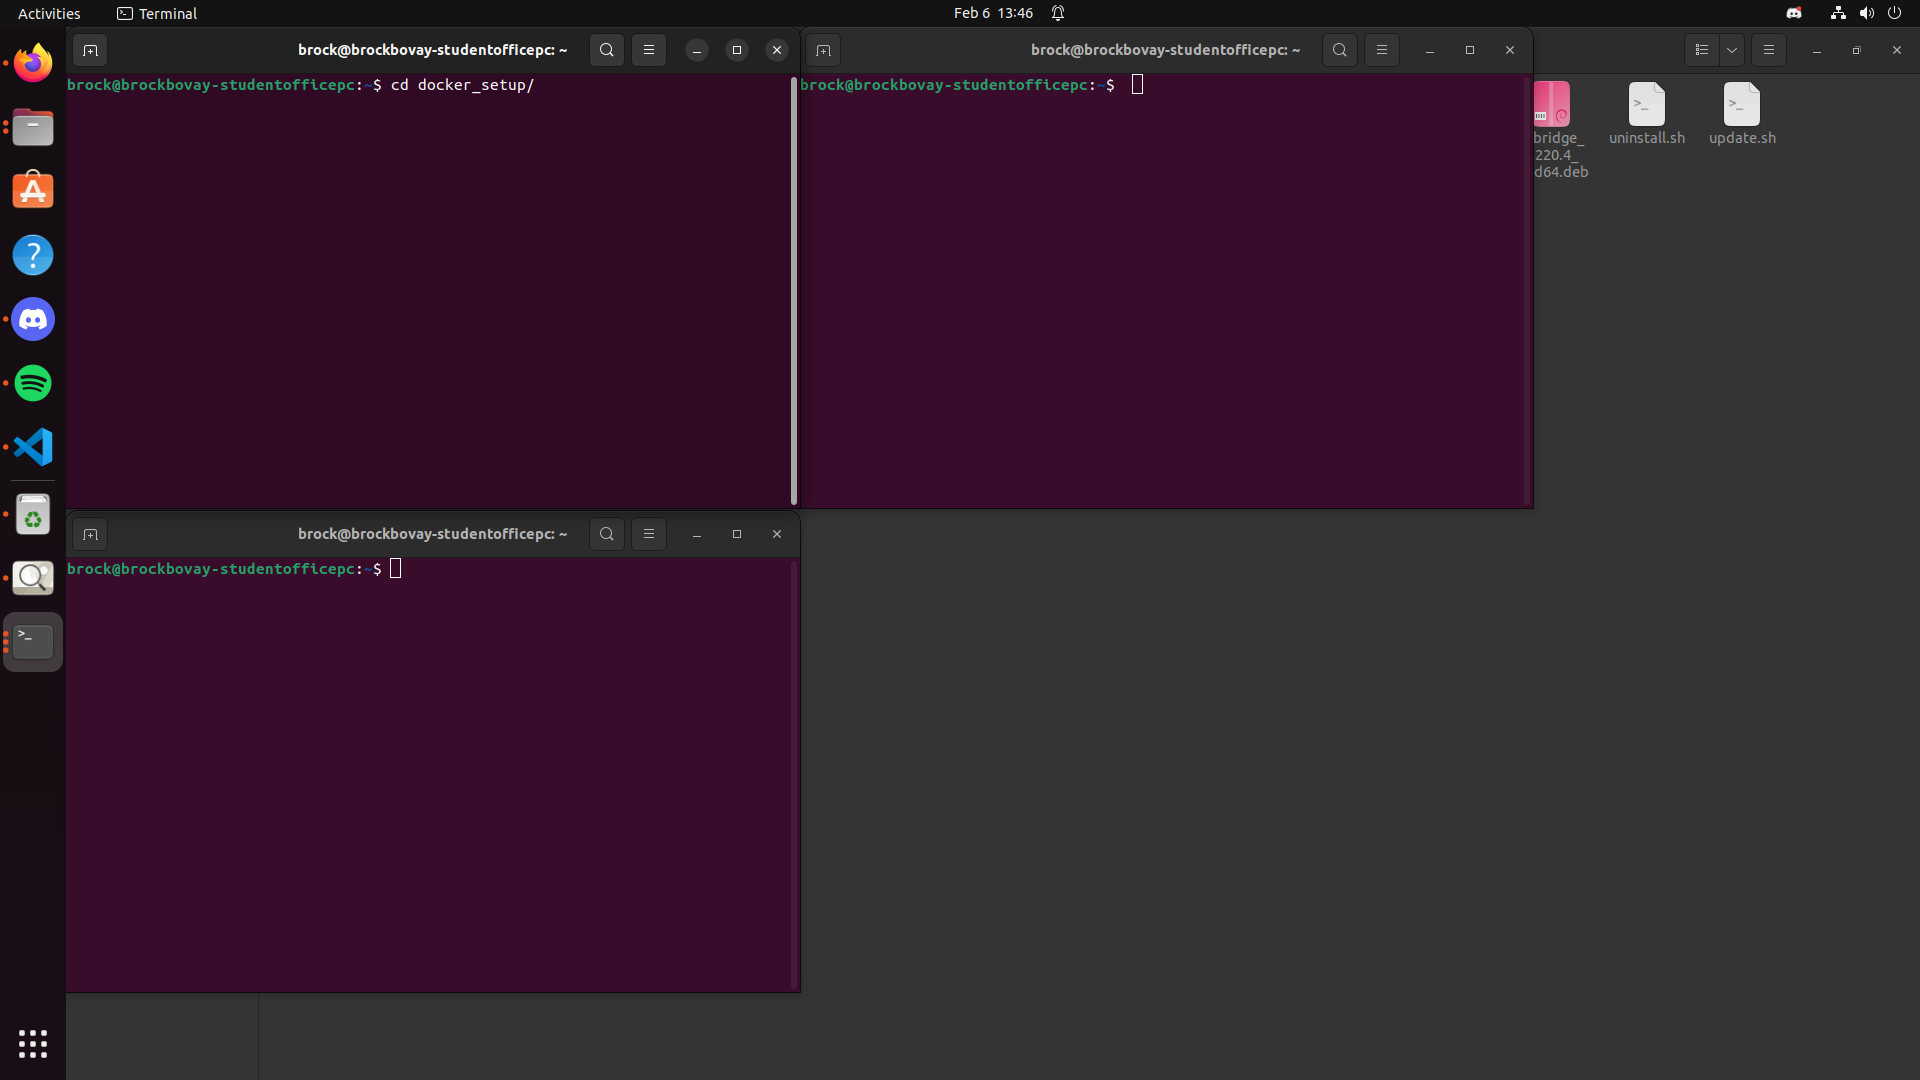Open the notification bell in top bar
Screen dimensions: 1920x1080
coord(1058,13)
